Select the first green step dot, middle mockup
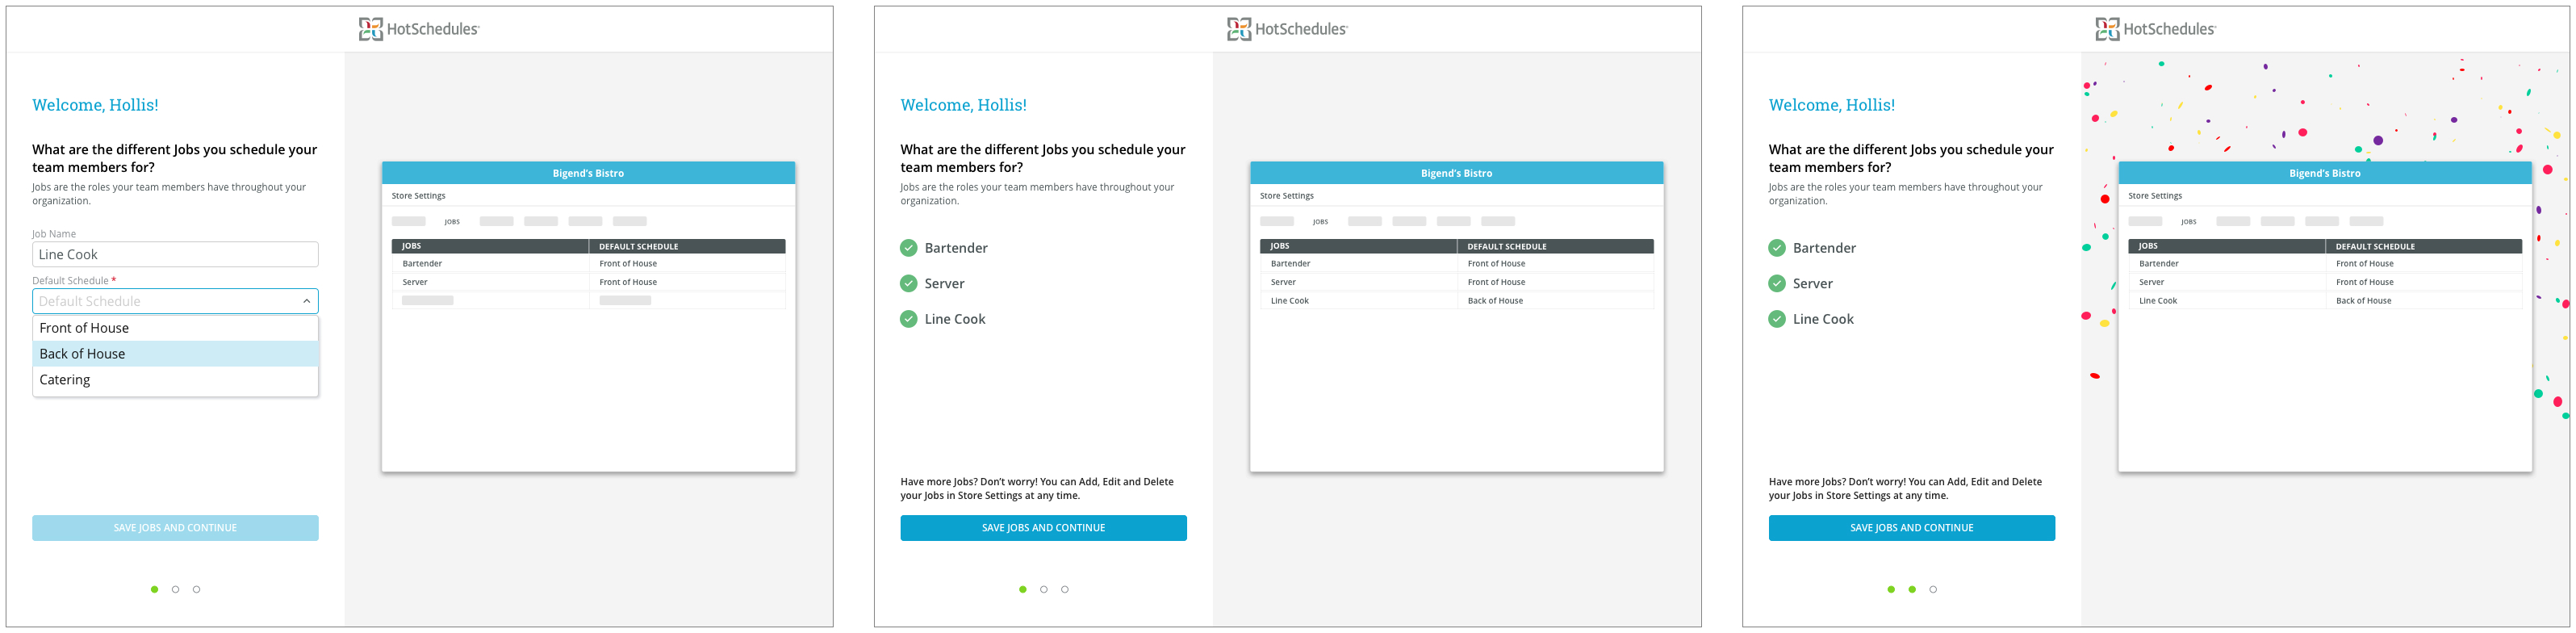The height and width of the screenshot is (633, 2576). (1022, 589)
